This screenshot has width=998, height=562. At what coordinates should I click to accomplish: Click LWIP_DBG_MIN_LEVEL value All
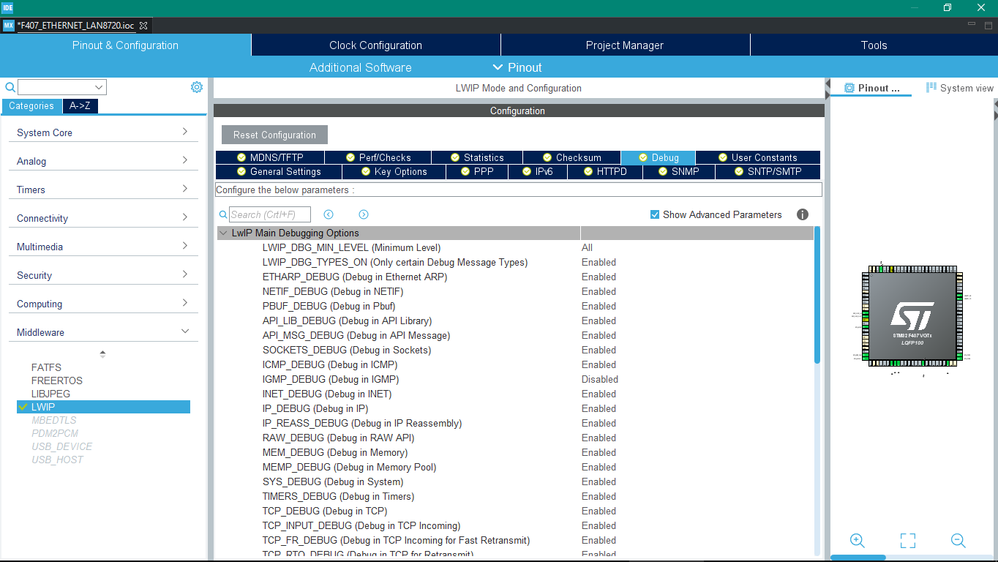[x=587, y=248]
